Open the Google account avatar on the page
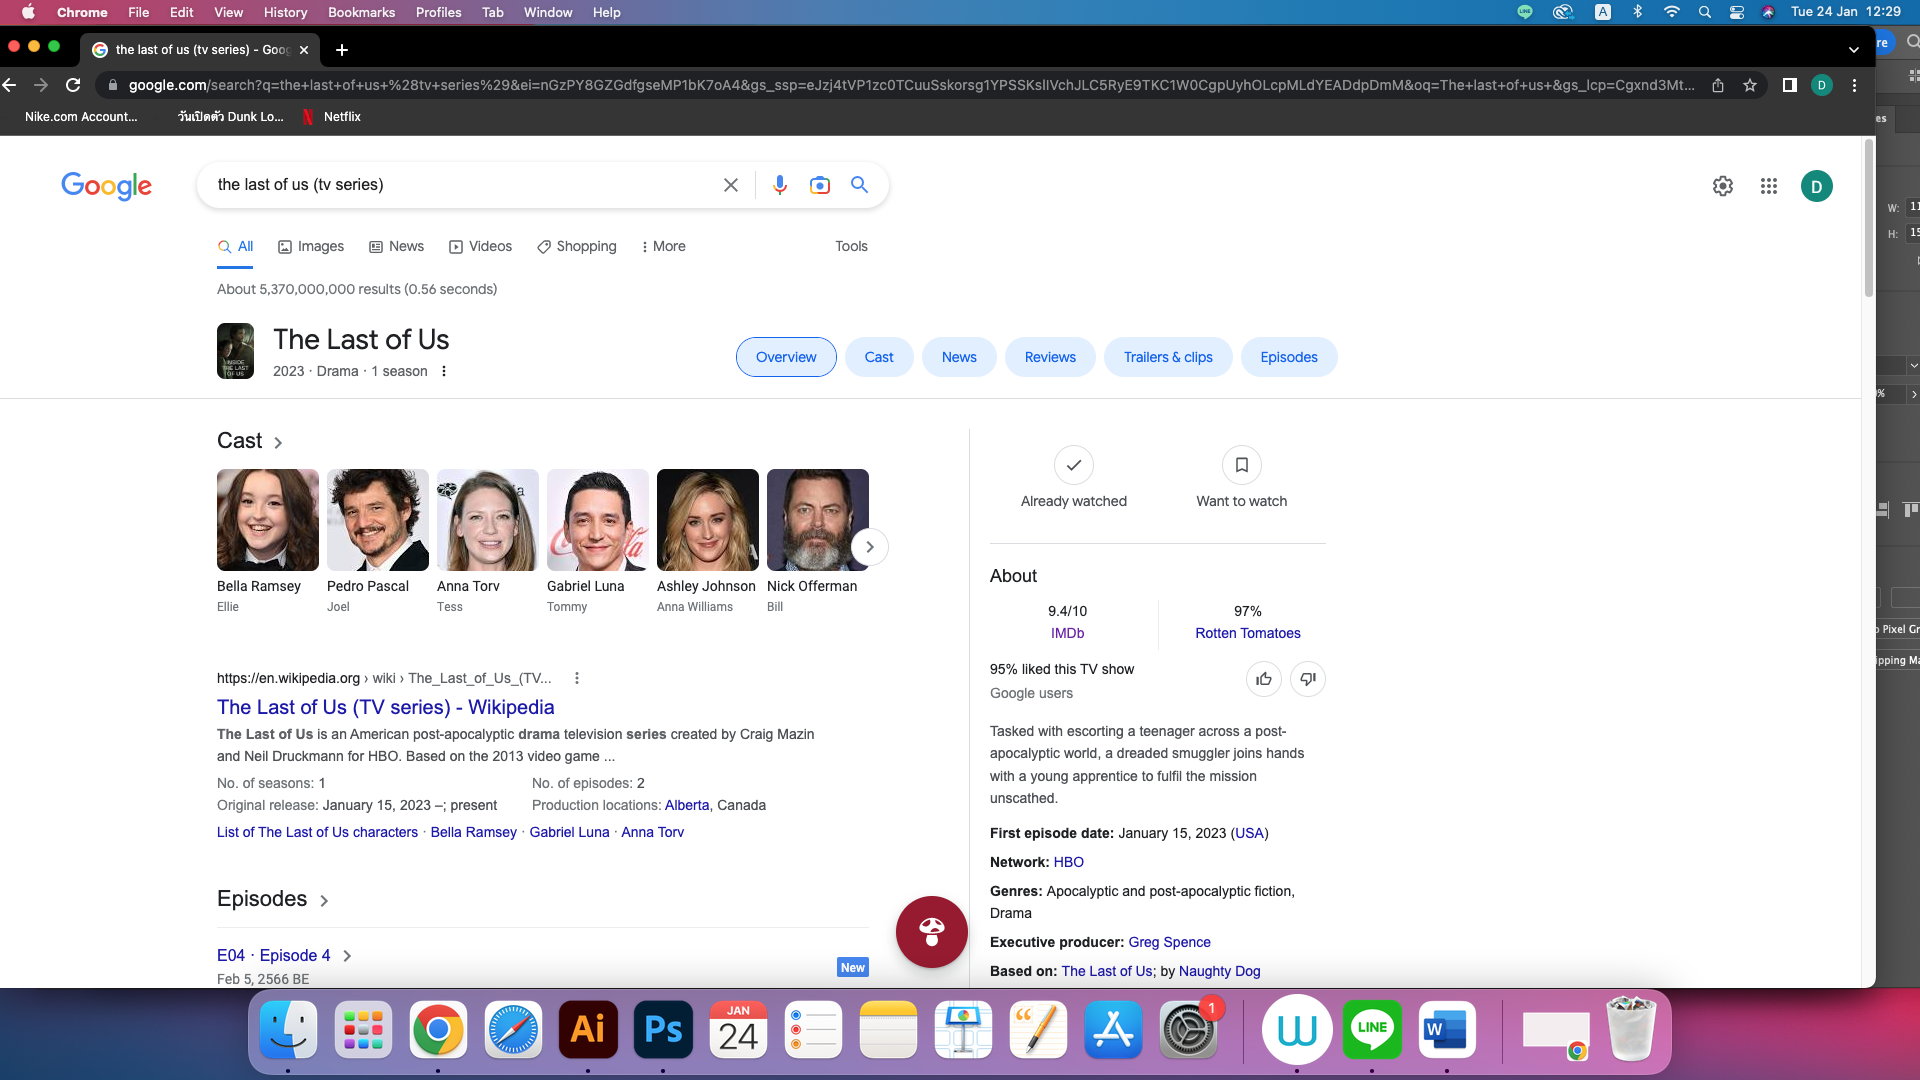The image size is (1920, 1080). pyautogui.click(x=1817, y=186)
